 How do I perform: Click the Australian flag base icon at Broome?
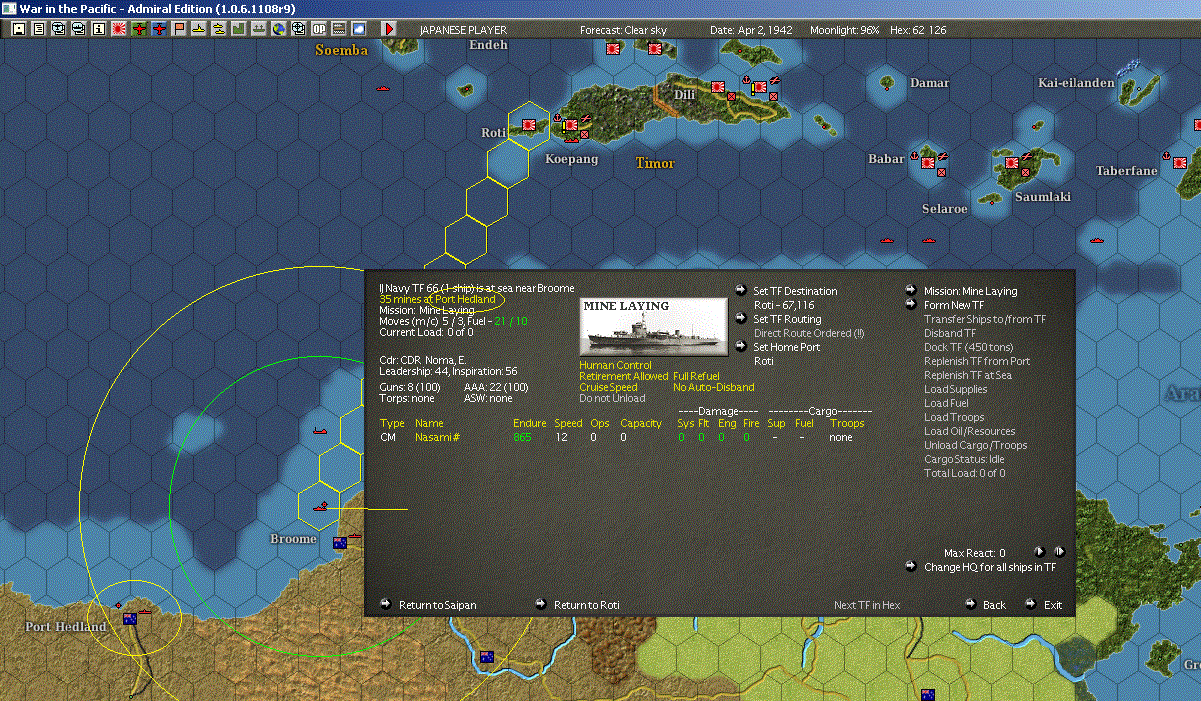(339, 543)
